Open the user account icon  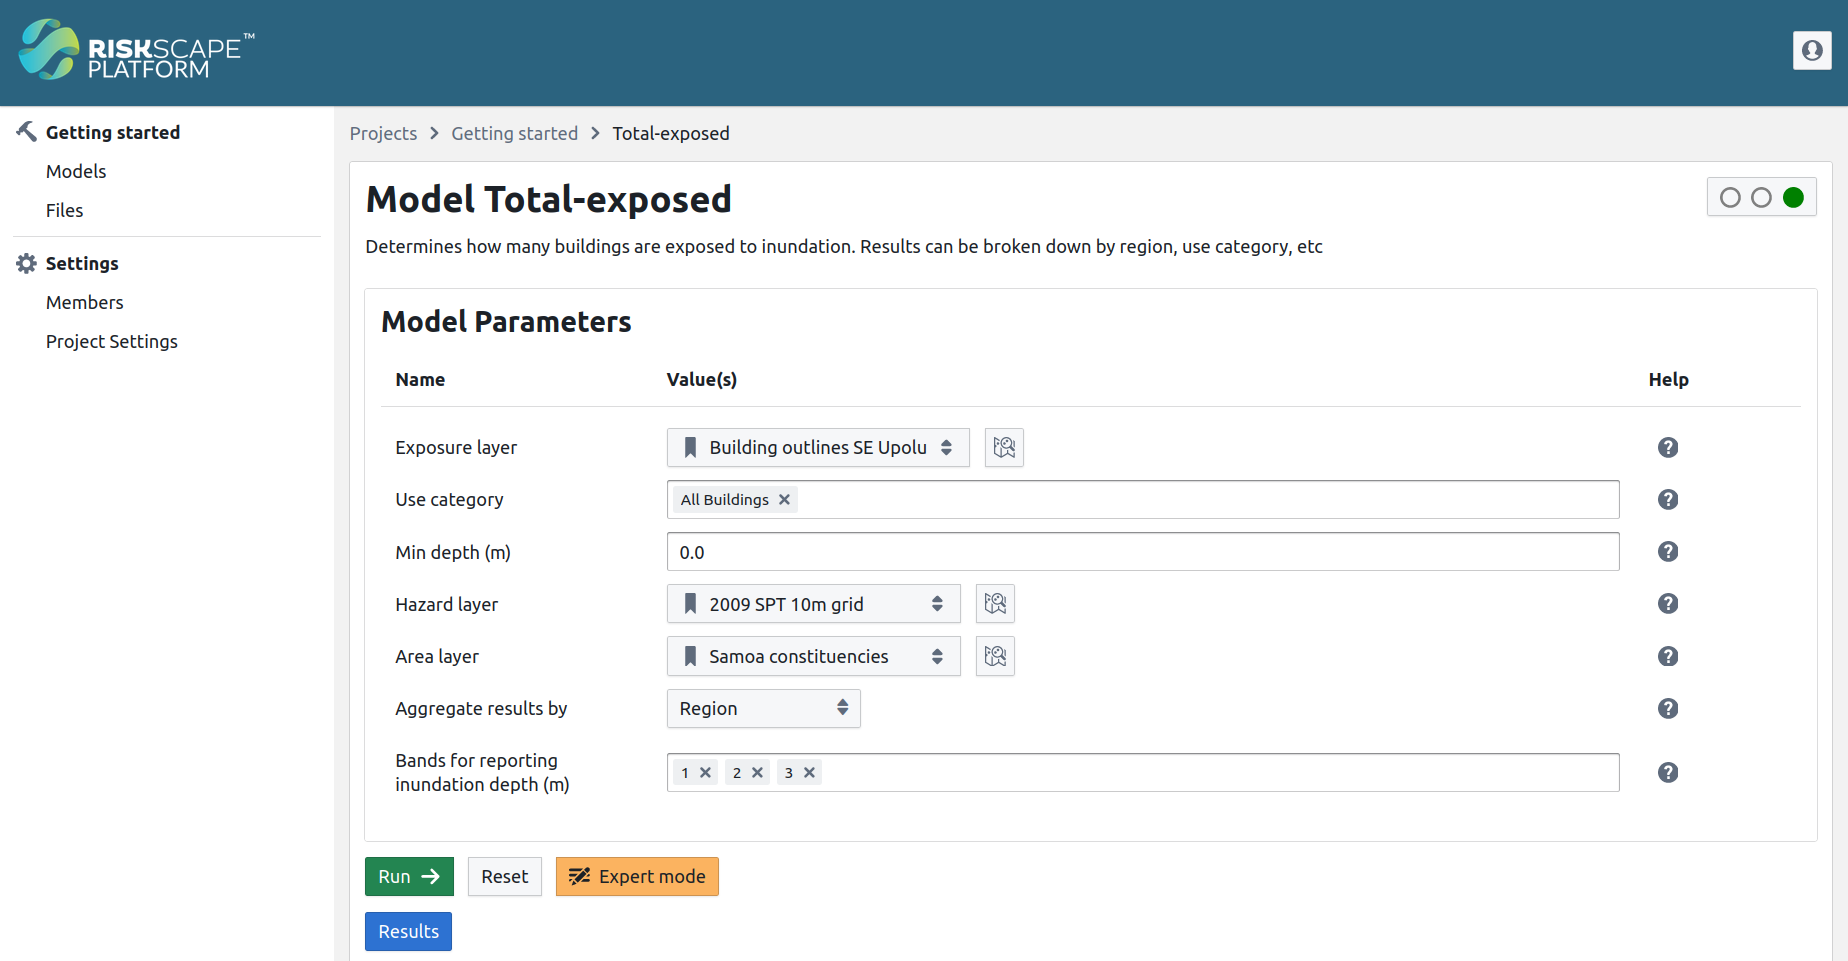click(1812, 50)
